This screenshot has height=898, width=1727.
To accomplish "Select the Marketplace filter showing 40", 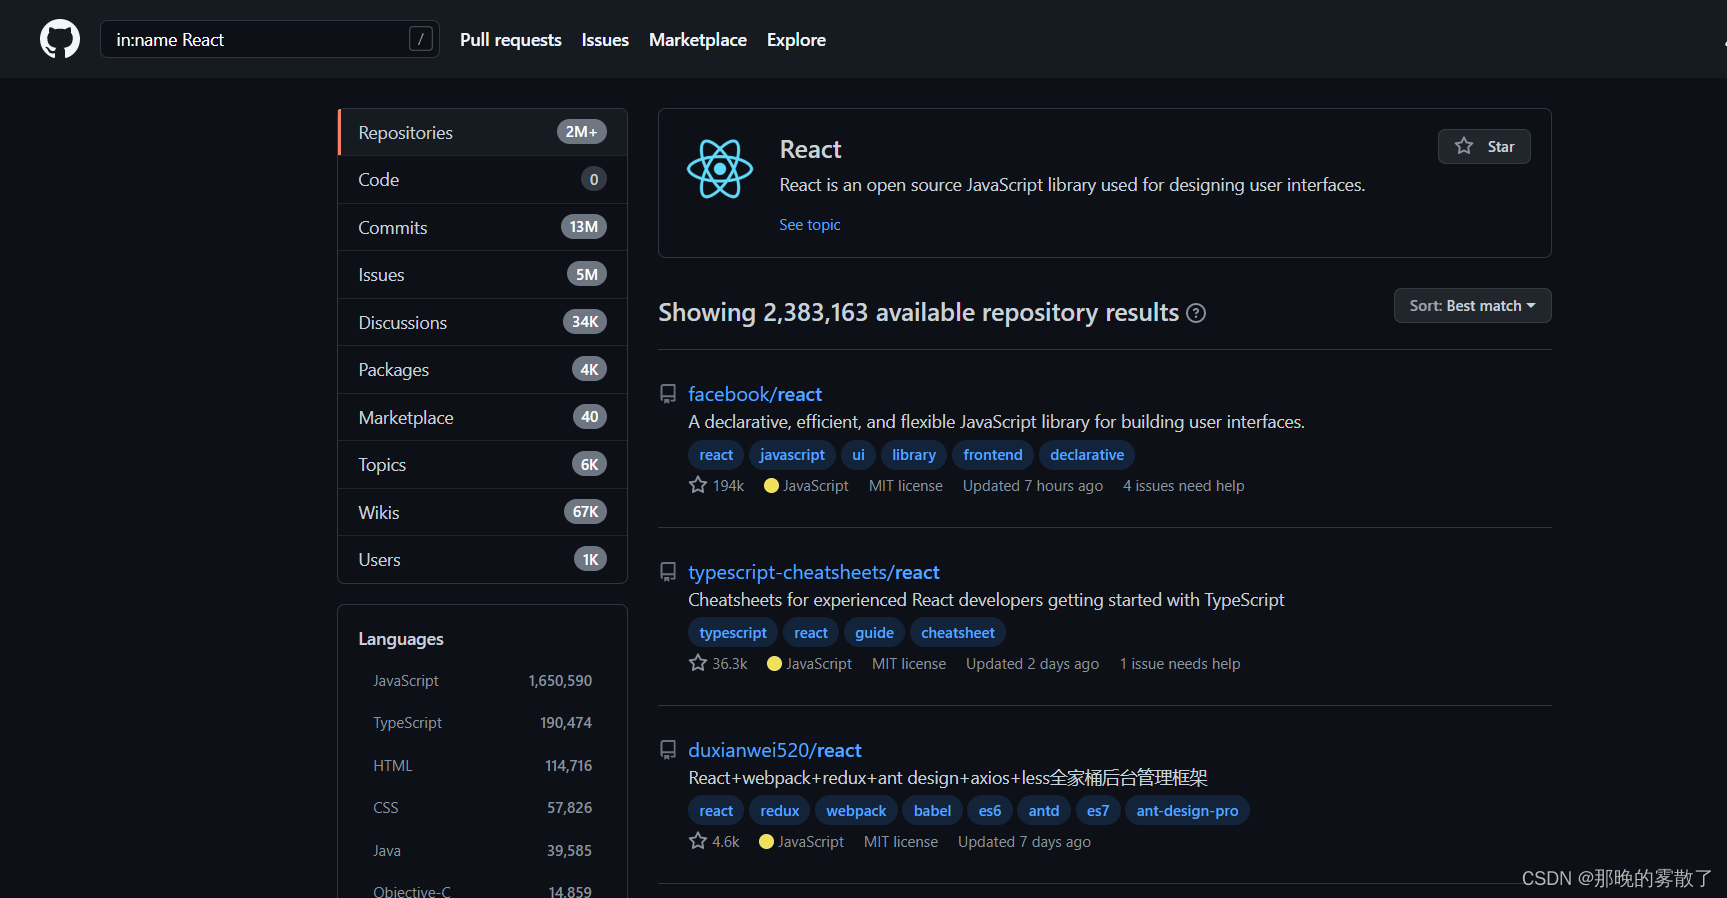I will click(483, 417).
